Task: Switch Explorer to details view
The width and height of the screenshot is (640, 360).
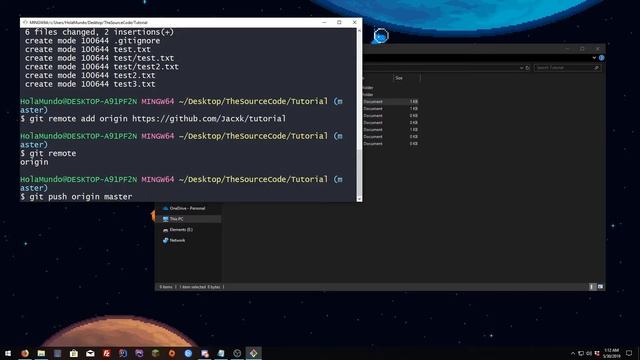Action: click(593, 287)
